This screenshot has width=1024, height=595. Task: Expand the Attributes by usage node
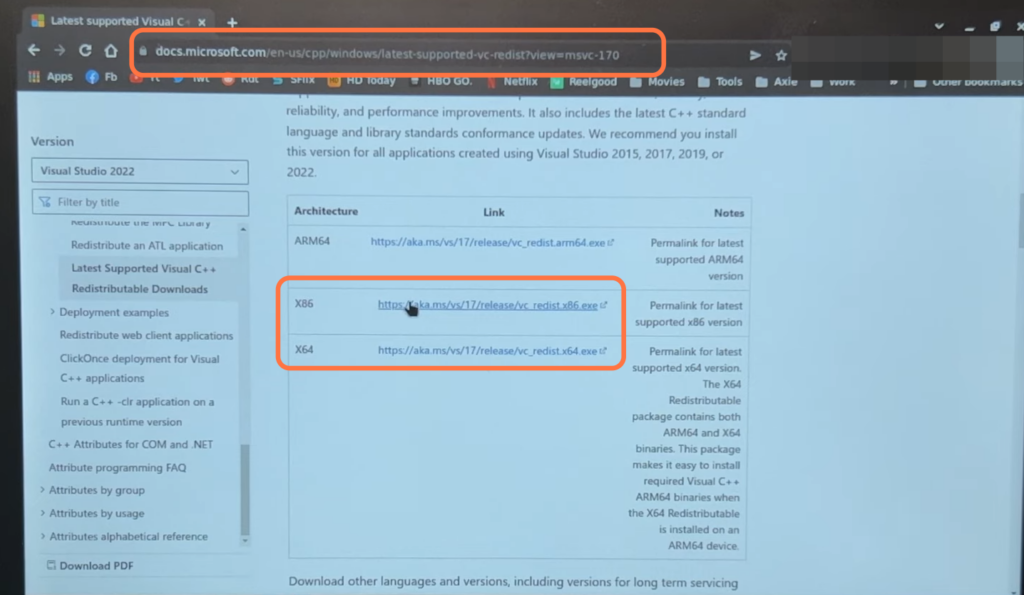click(x=42, y=513)
